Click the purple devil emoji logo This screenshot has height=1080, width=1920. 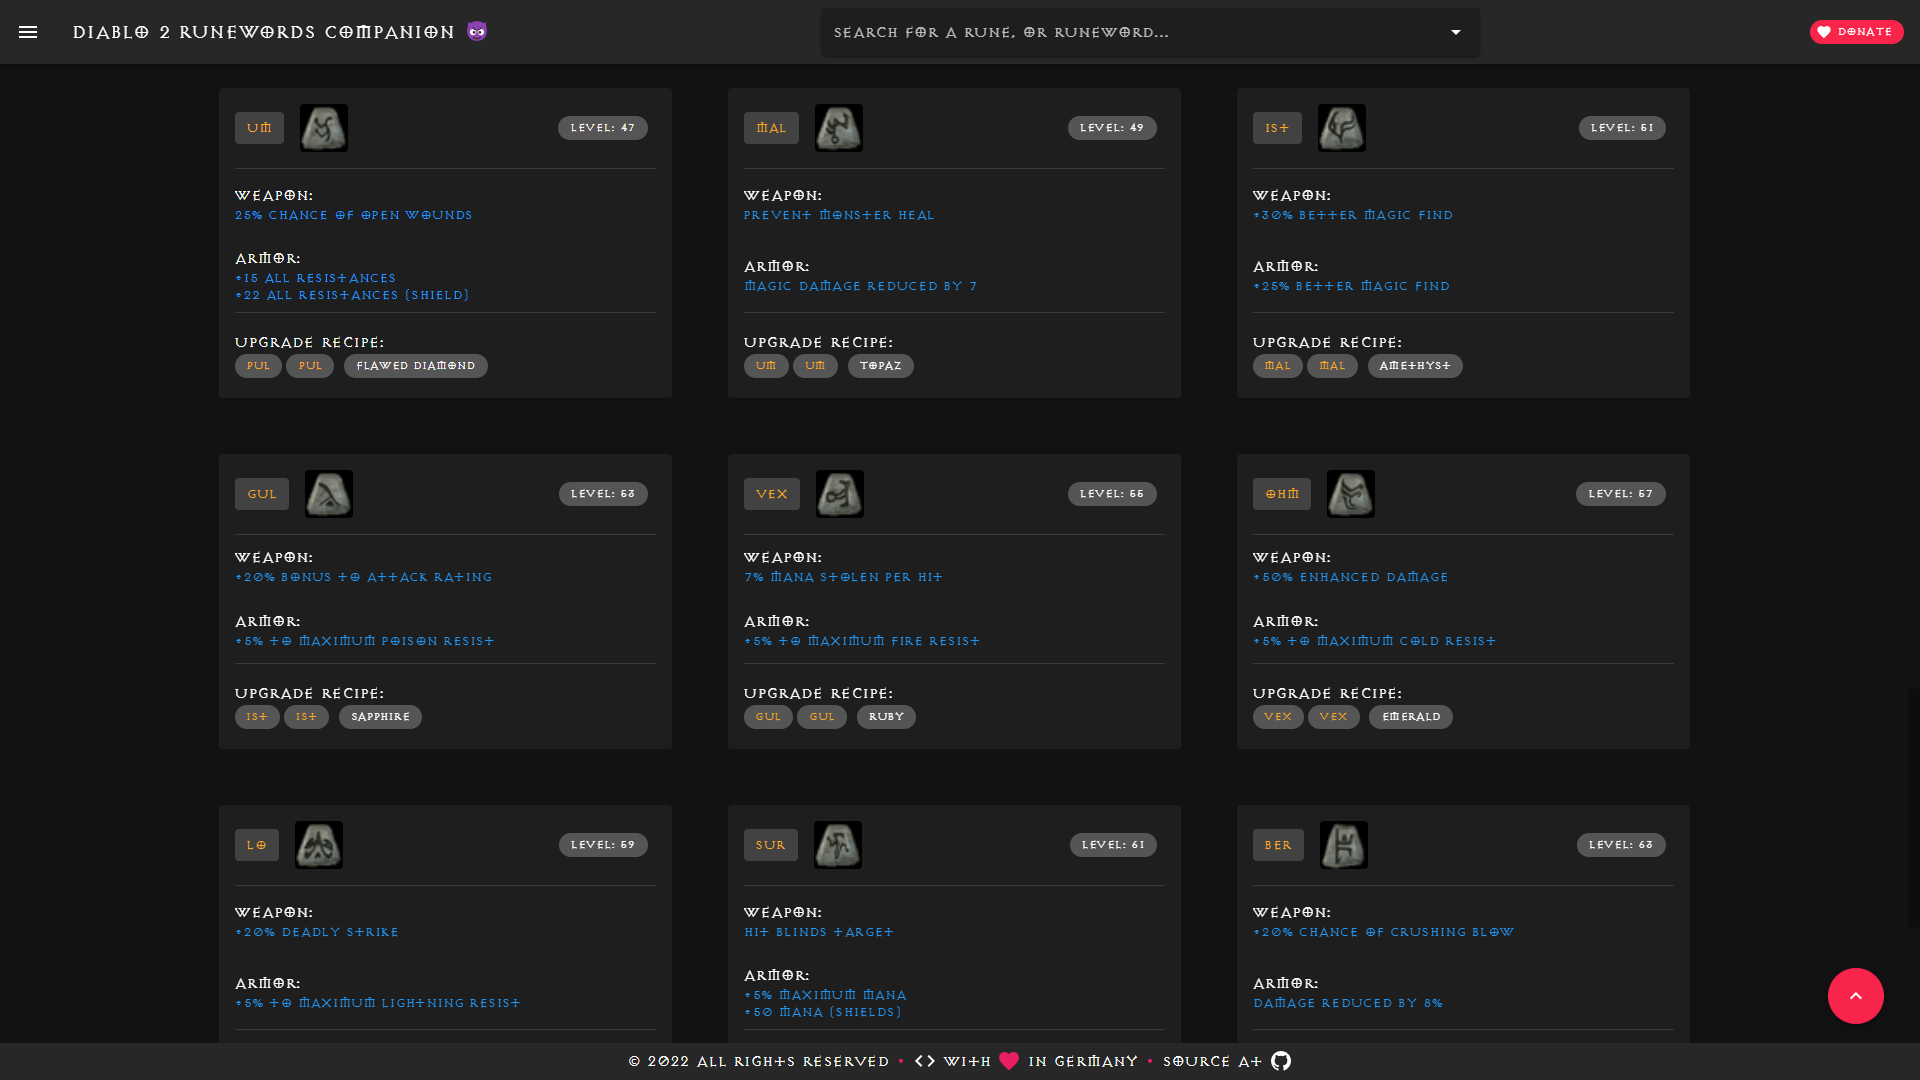[x=477, y=32]
